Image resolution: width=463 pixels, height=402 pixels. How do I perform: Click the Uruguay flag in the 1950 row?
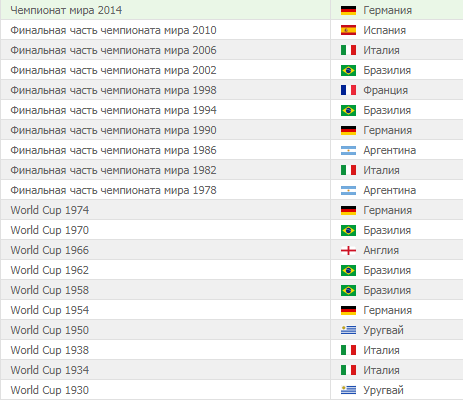pos(348,330)
